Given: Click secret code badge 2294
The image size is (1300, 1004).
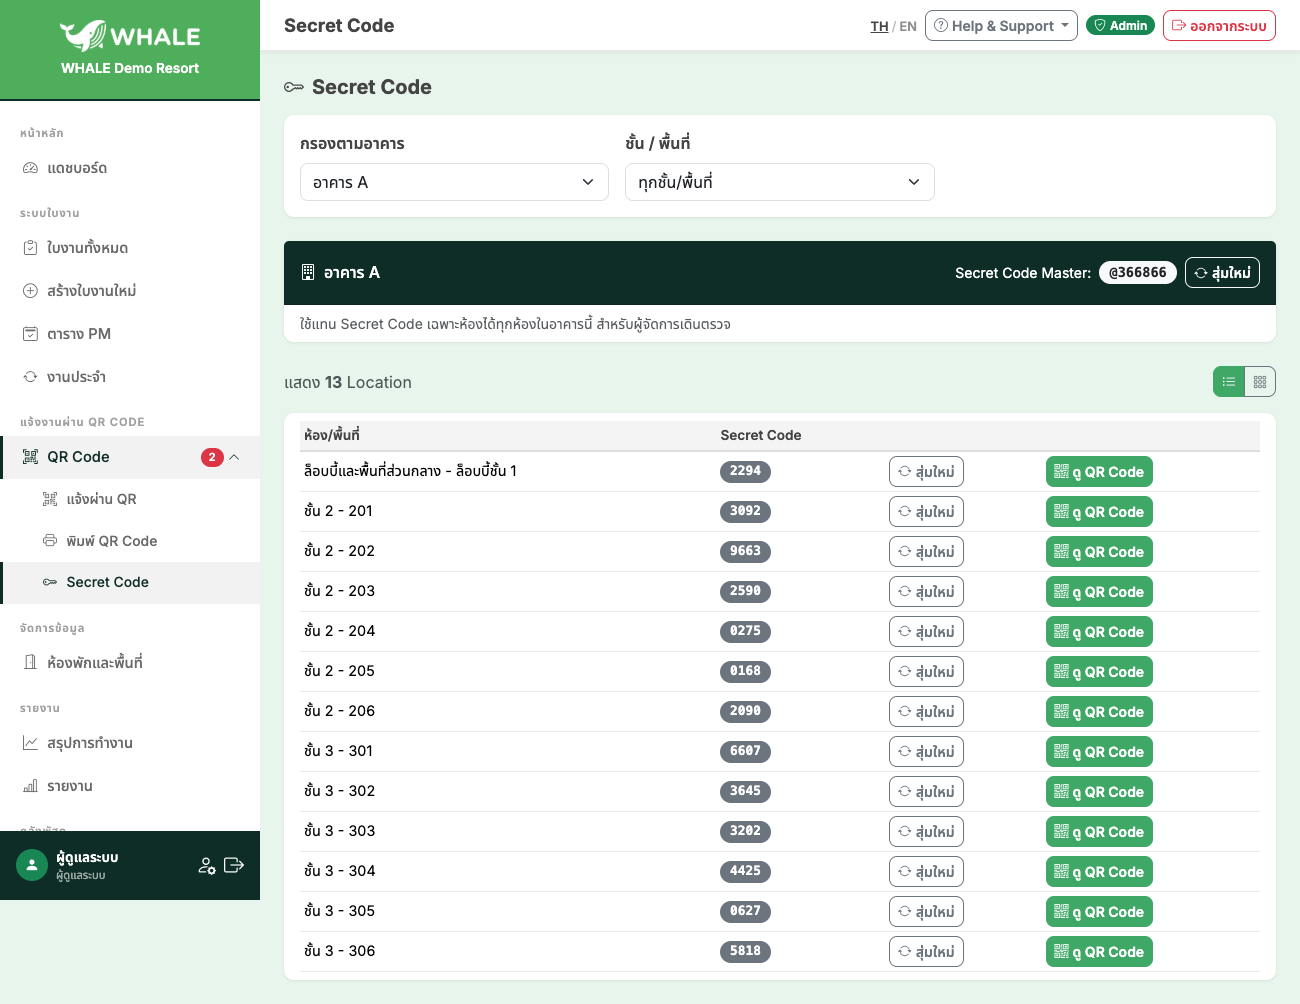Looking at the screenshot, I should [x=745, y=471].
